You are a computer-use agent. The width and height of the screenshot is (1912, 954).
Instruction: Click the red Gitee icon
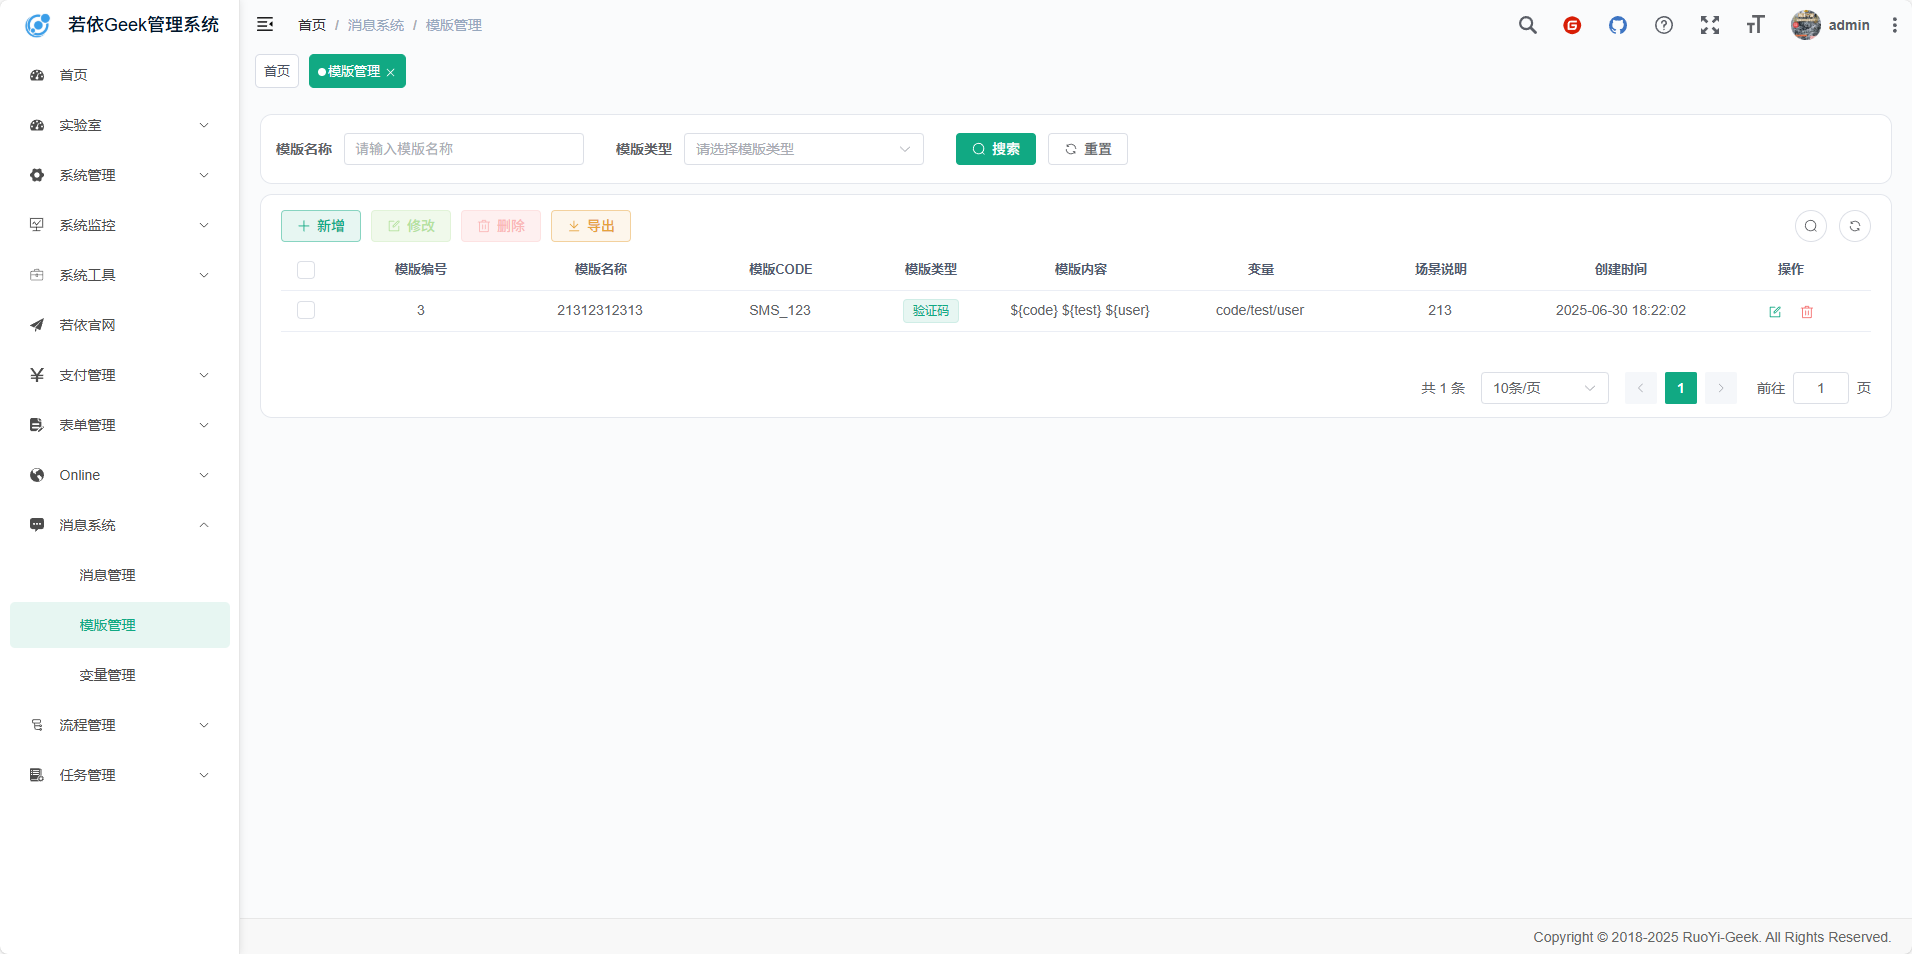1572,25
